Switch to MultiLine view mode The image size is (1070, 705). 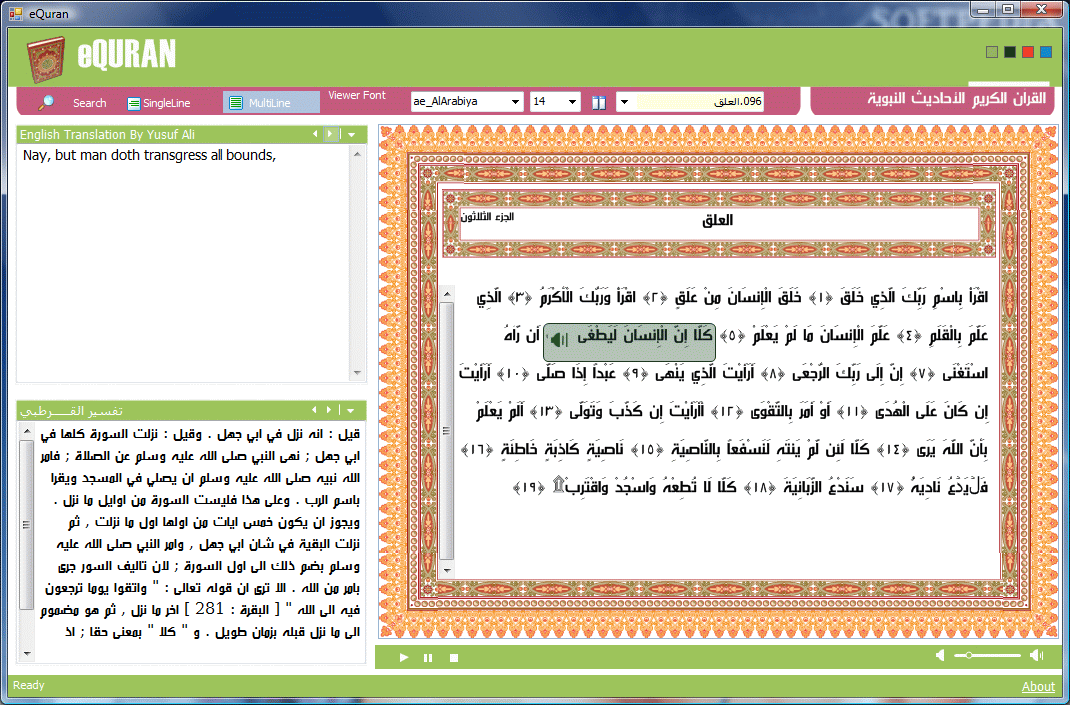271,102
